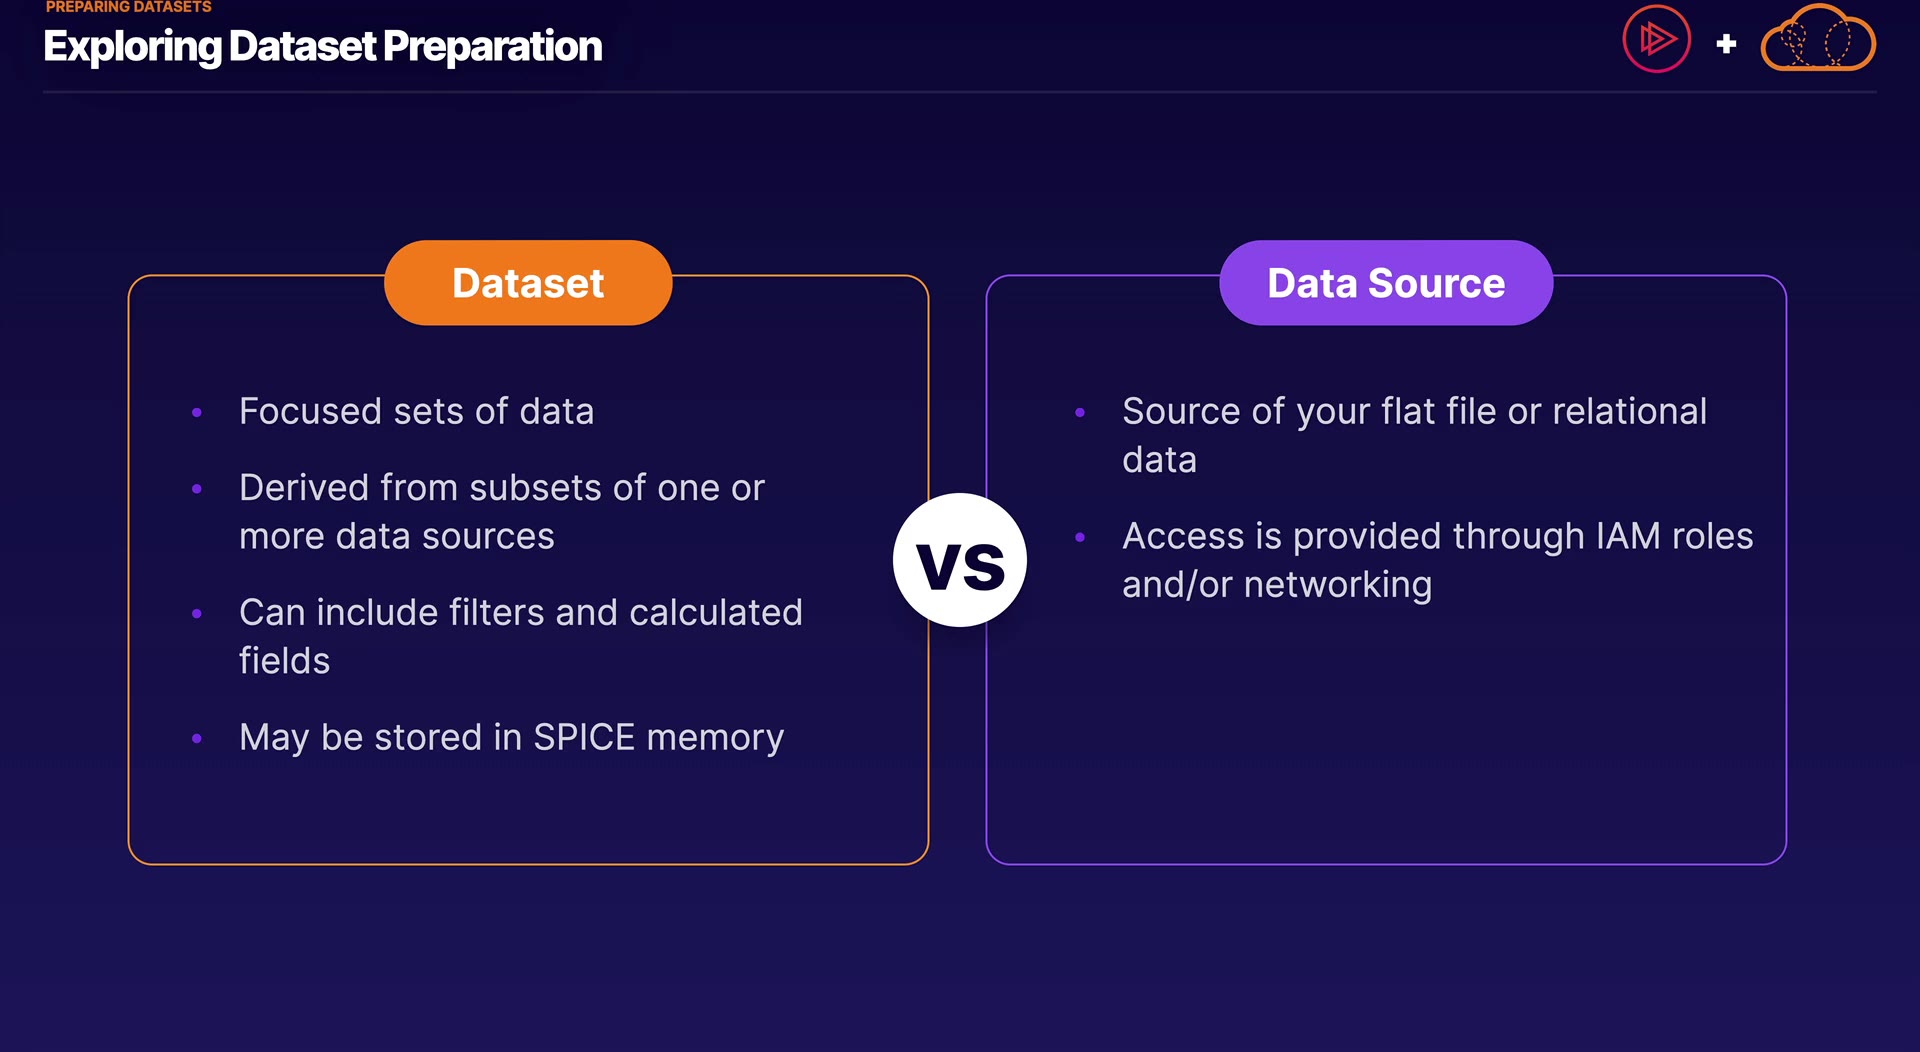Click "Source of your flat file or relational data"

click(x=1414, y=435)
